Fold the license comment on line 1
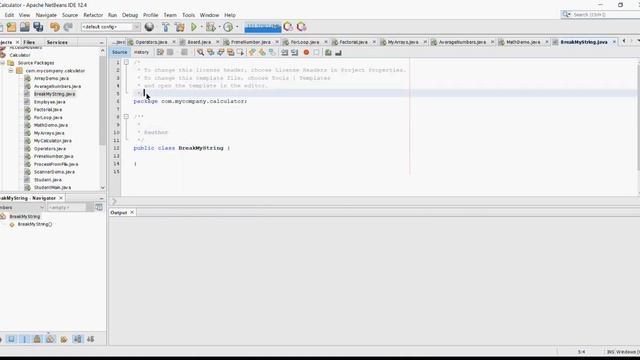The width and height of the screenshot is (640, 360). [126, 62]
